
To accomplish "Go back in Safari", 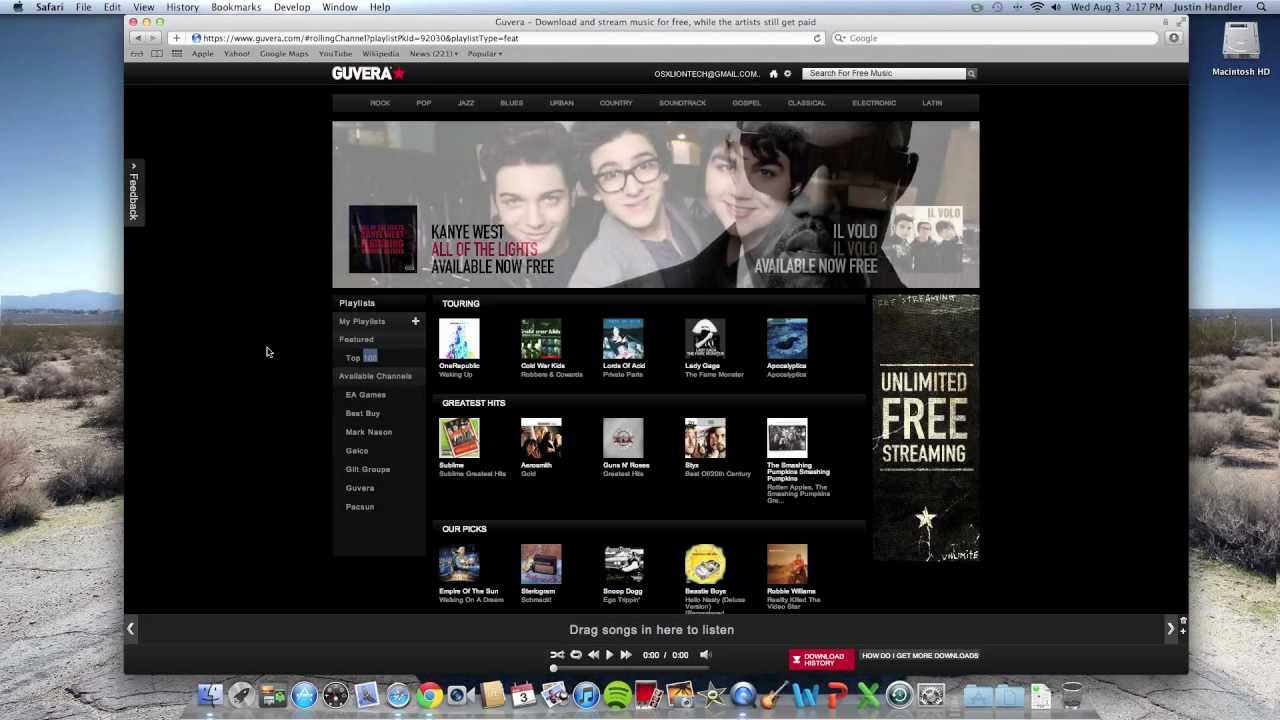I will (138, 38).
